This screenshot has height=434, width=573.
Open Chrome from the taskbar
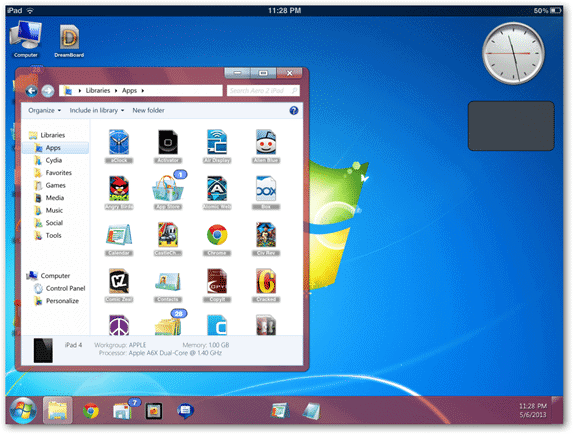pyautogui.click(x=91, y=411)
